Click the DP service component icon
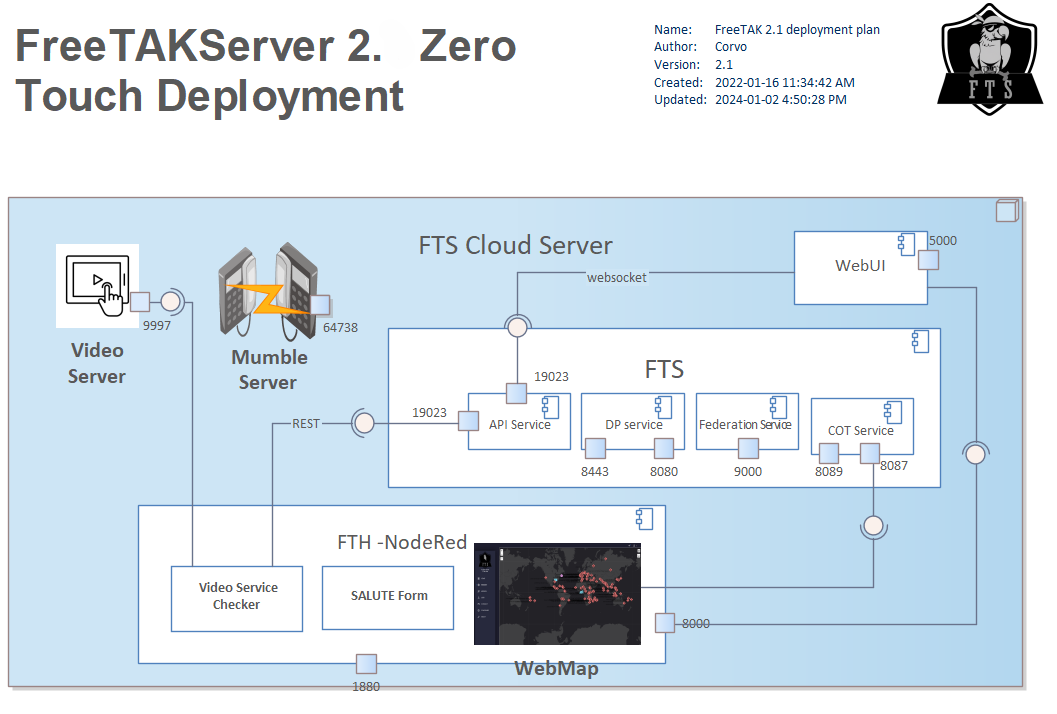Screen dimensions: 1057x714 [664, 407]
